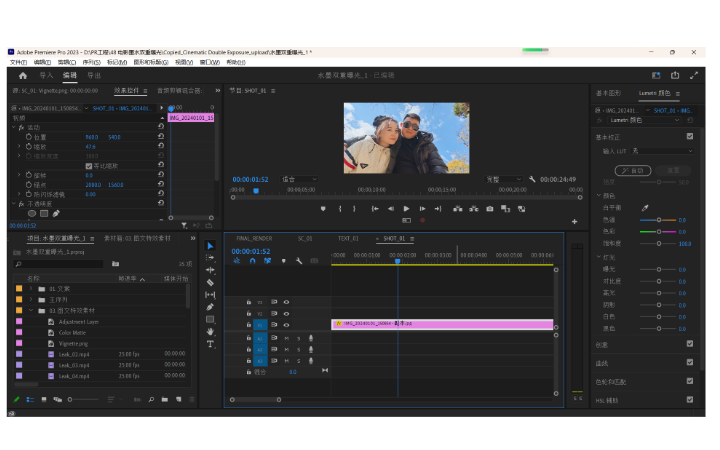Image resolution: width=720 pixels, height=450 pixels.
Task: Expand the 01 bin folder
Action: [31, 289]
